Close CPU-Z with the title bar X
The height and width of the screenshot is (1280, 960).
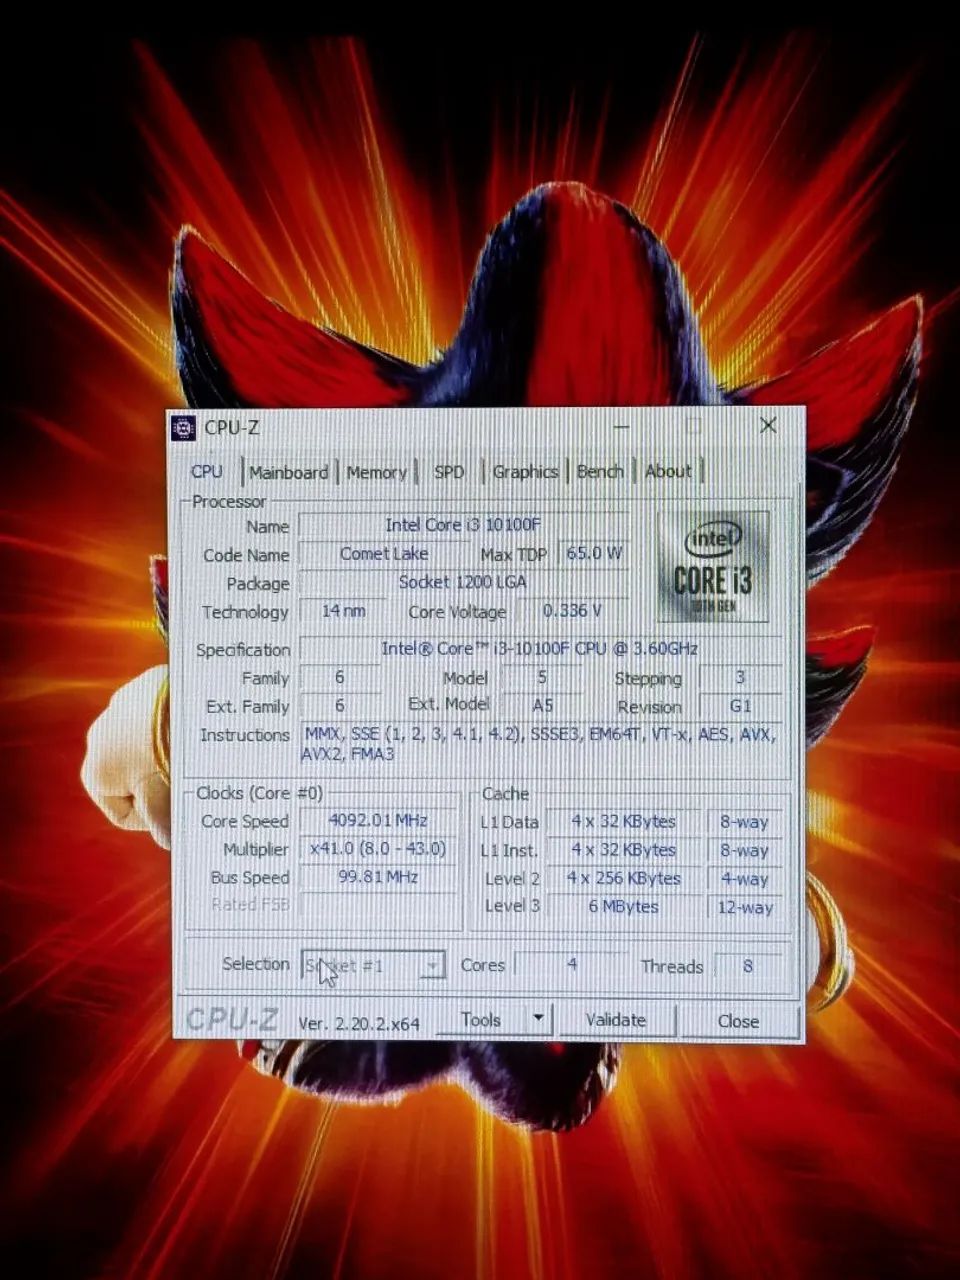coord(768,426)
